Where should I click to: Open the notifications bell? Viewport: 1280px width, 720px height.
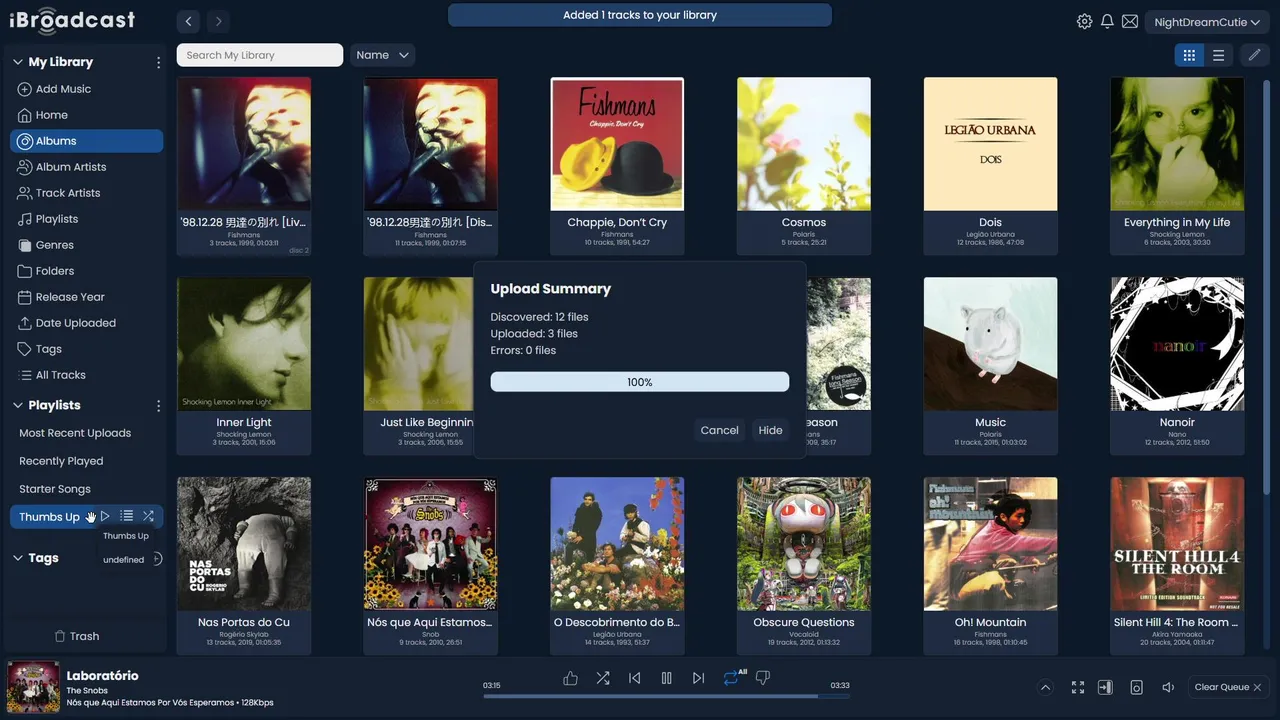(x=1107, y=21)
